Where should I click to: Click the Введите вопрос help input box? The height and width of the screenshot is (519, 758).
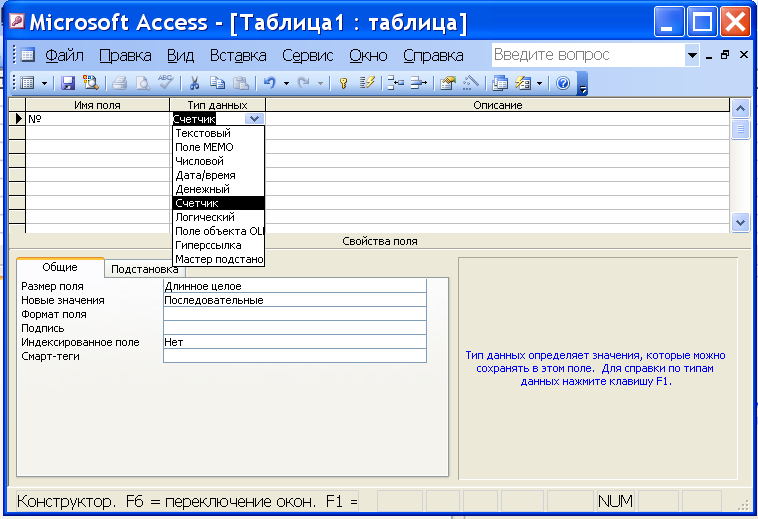[588, 55]
